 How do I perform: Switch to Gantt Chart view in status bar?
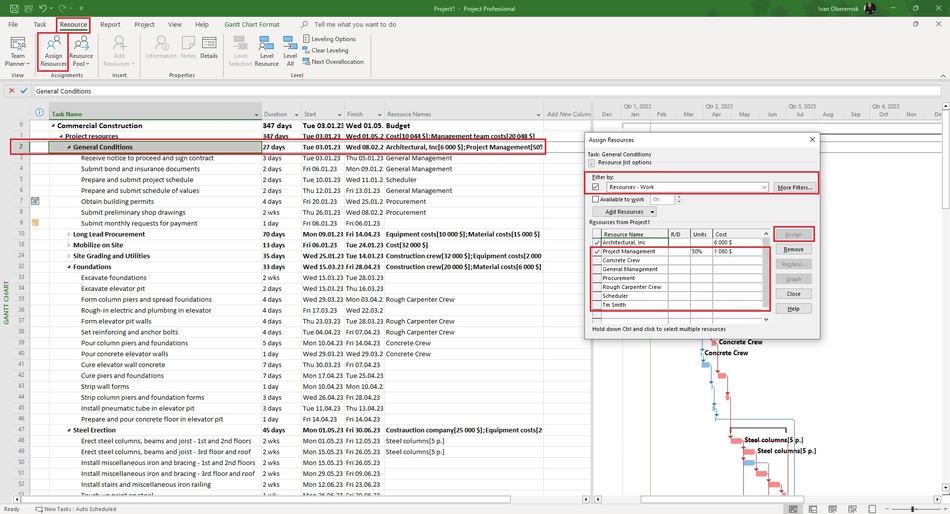tap(792, 509)
